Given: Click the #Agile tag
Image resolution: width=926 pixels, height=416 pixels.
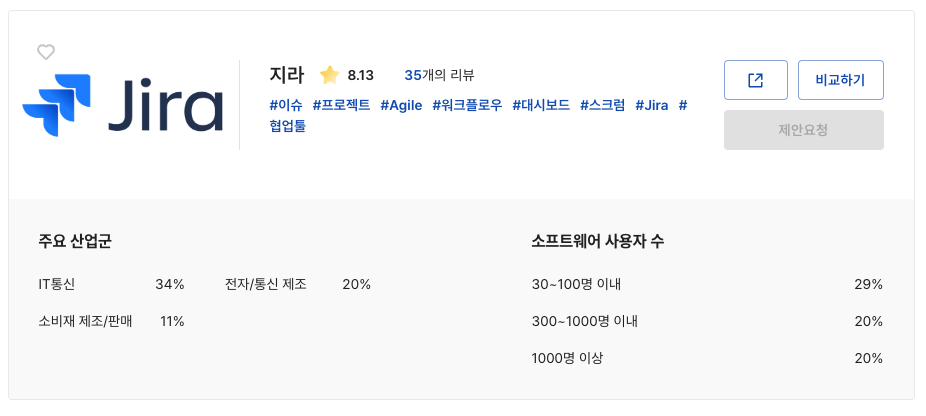Looking at the screenshot, I should [401, 105].
